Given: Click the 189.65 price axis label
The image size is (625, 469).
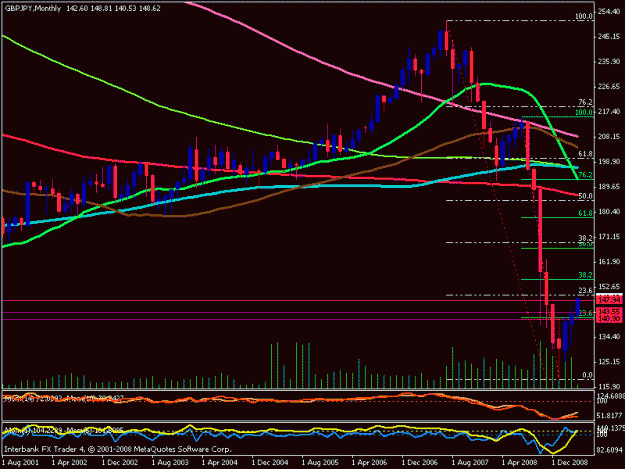Looking at the screenshot, I should click(609, 186).
